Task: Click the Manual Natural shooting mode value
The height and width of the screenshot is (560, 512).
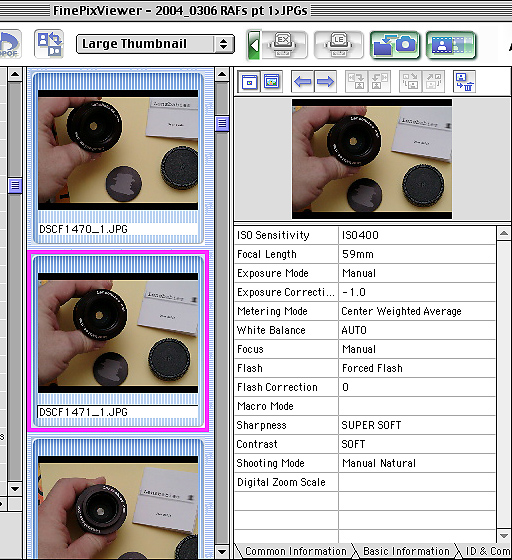Action: tap(417, 463)
